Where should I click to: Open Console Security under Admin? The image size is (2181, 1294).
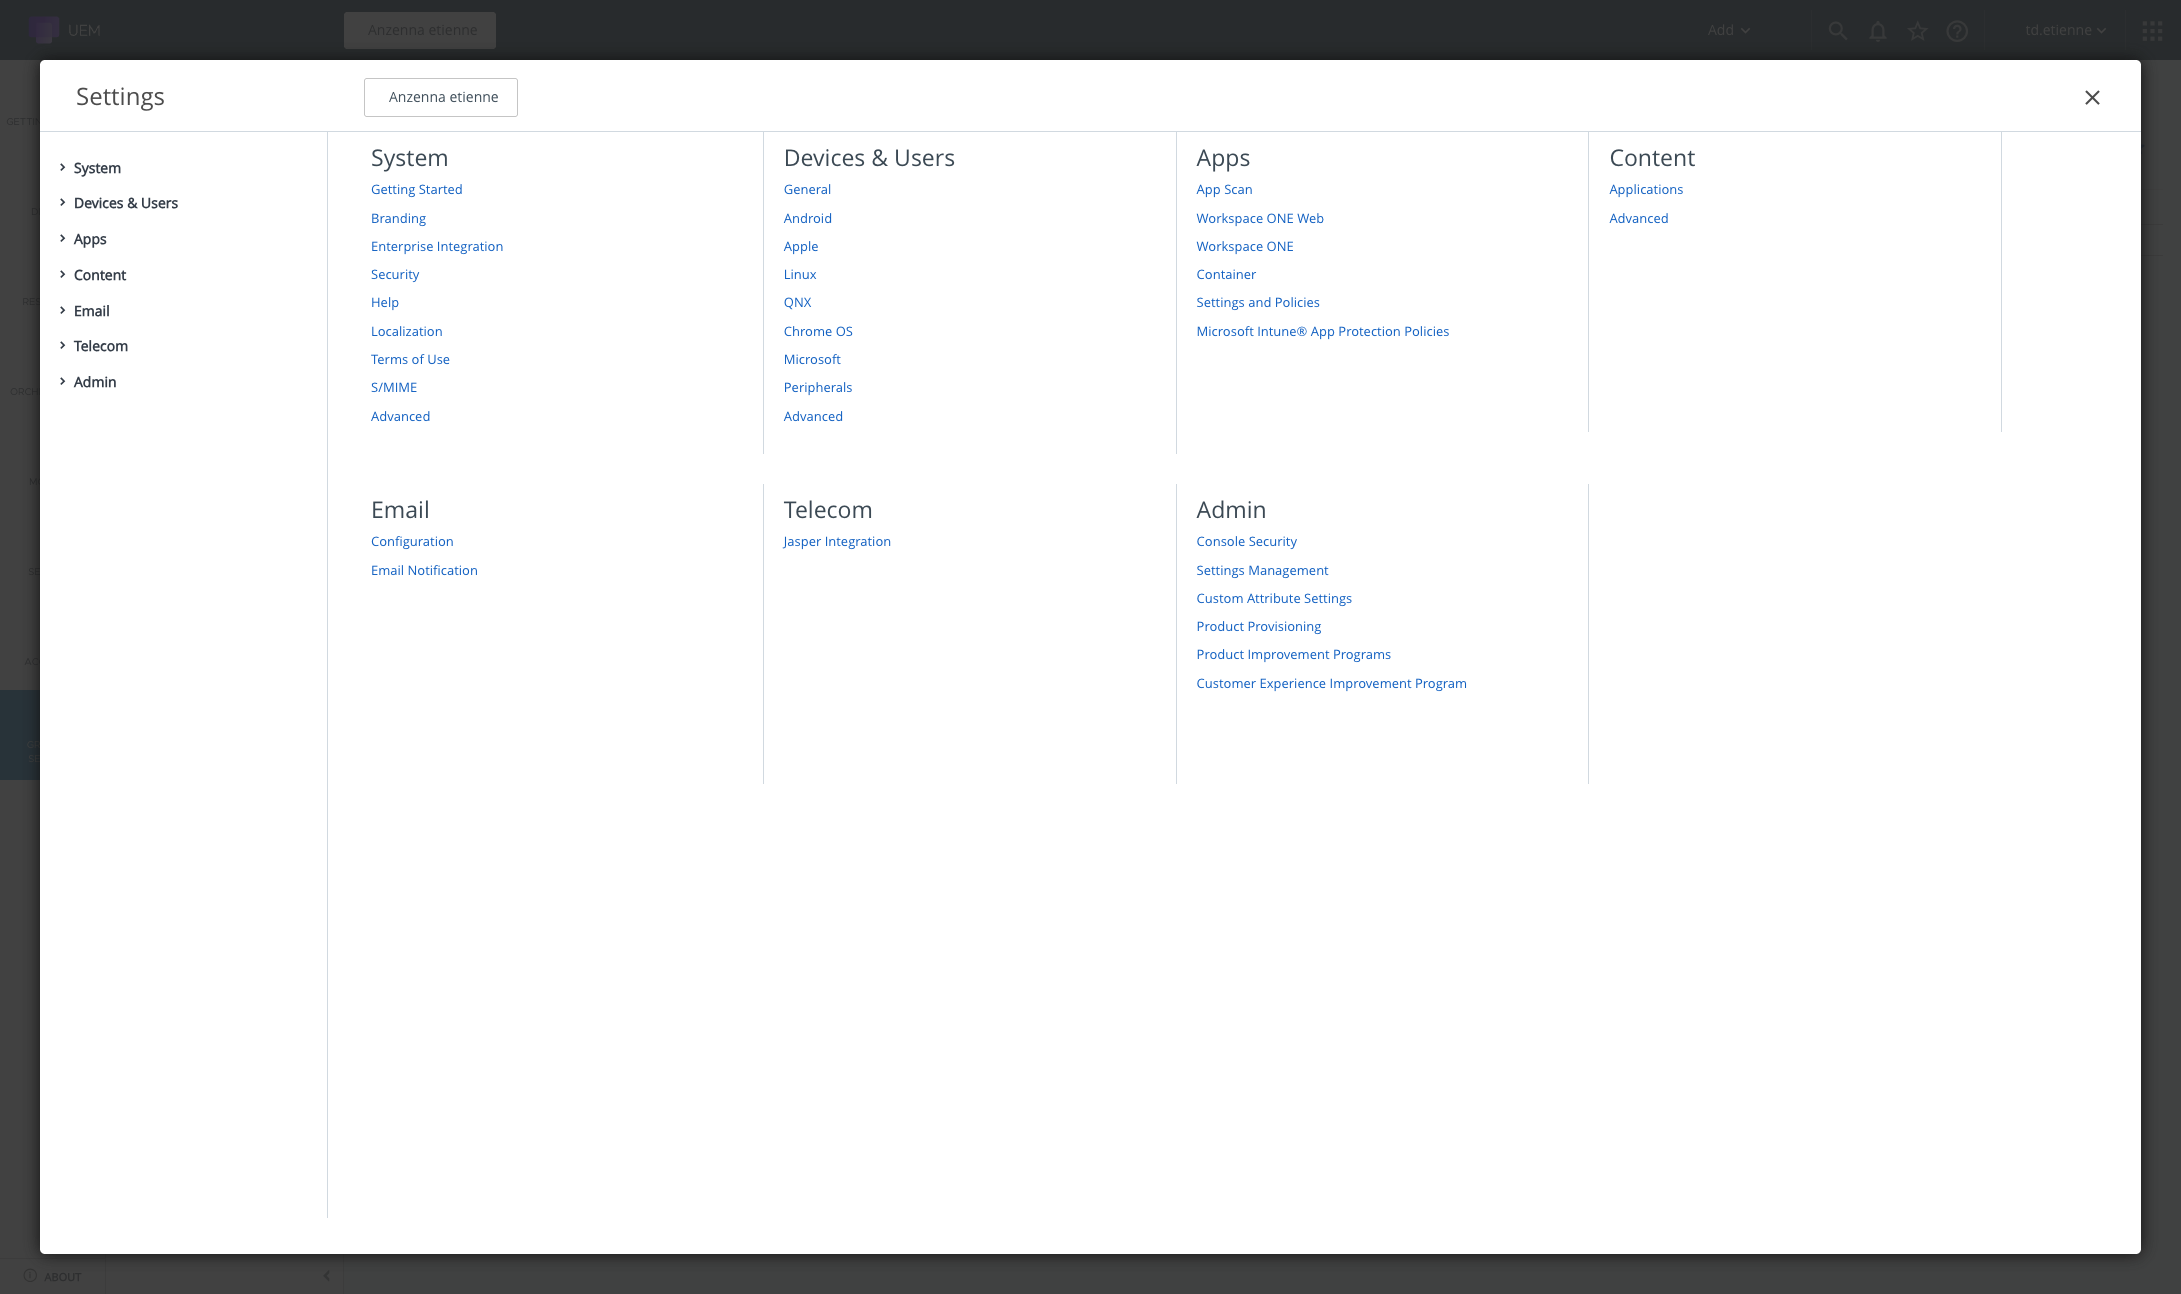pyautogui.click(x=1245, y=541)
